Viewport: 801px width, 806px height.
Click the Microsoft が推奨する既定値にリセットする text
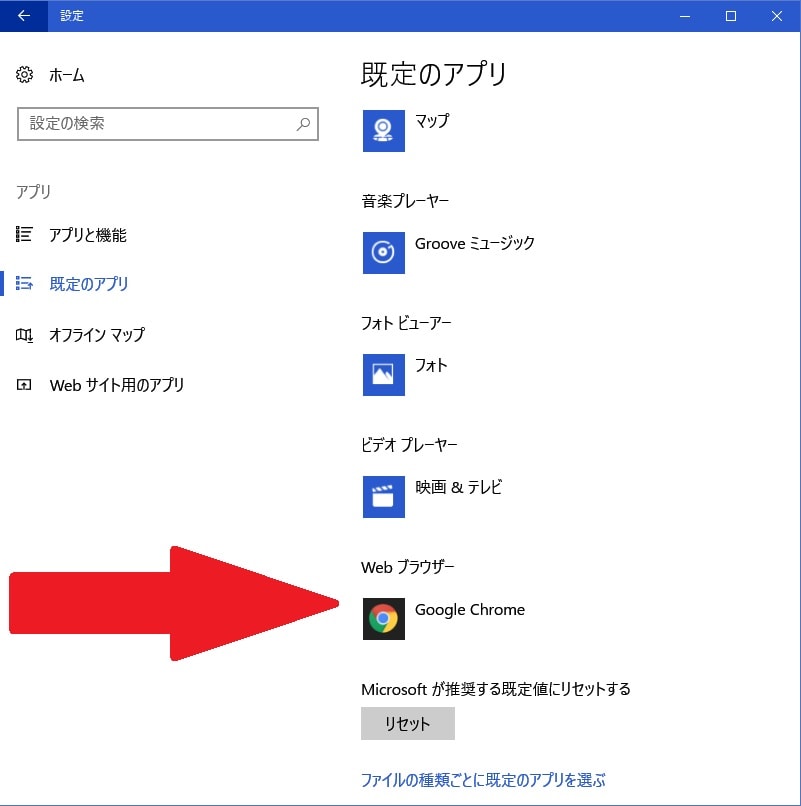(x=496, y=689)
